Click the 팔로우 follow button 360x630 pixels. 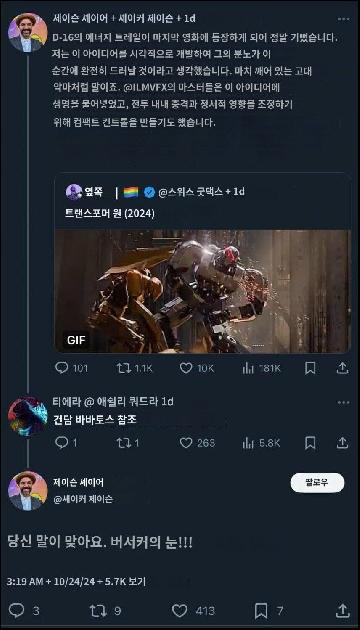(317, 483)
